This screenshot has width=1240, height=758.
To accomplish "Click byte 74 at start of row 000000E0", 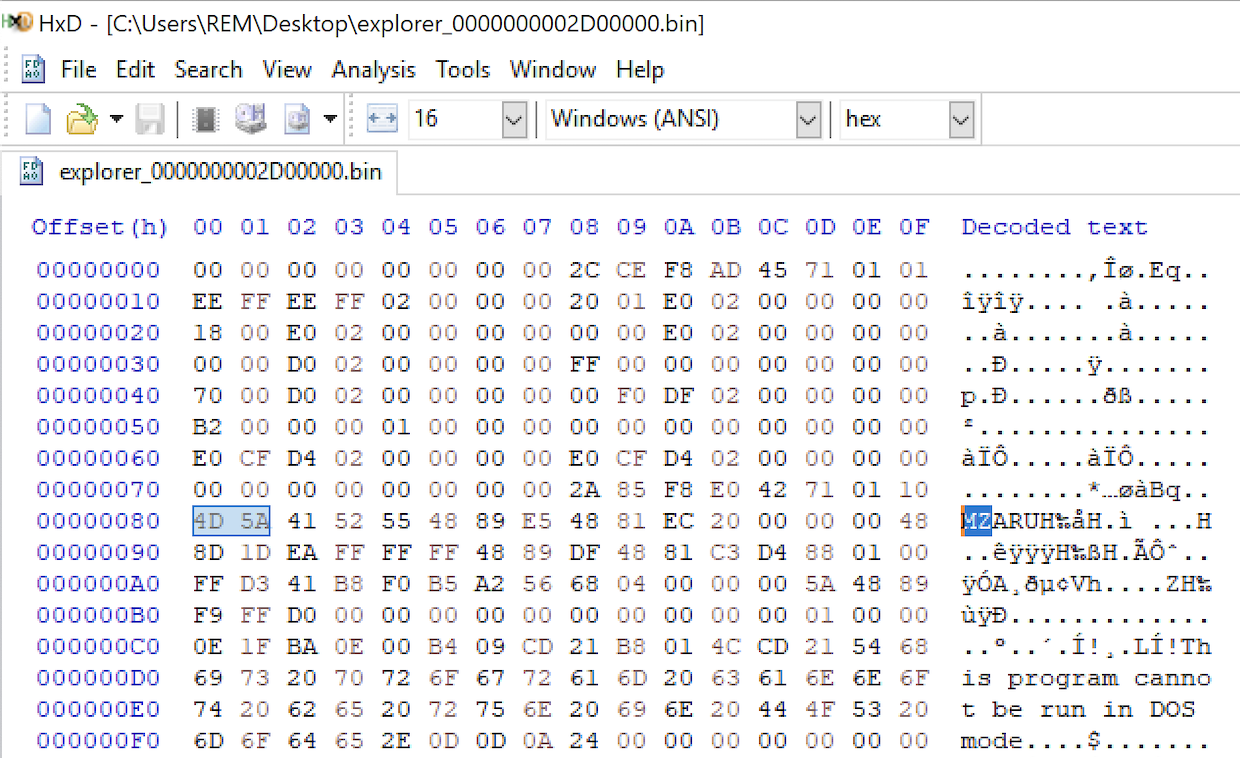I will [x=208, y=710].
